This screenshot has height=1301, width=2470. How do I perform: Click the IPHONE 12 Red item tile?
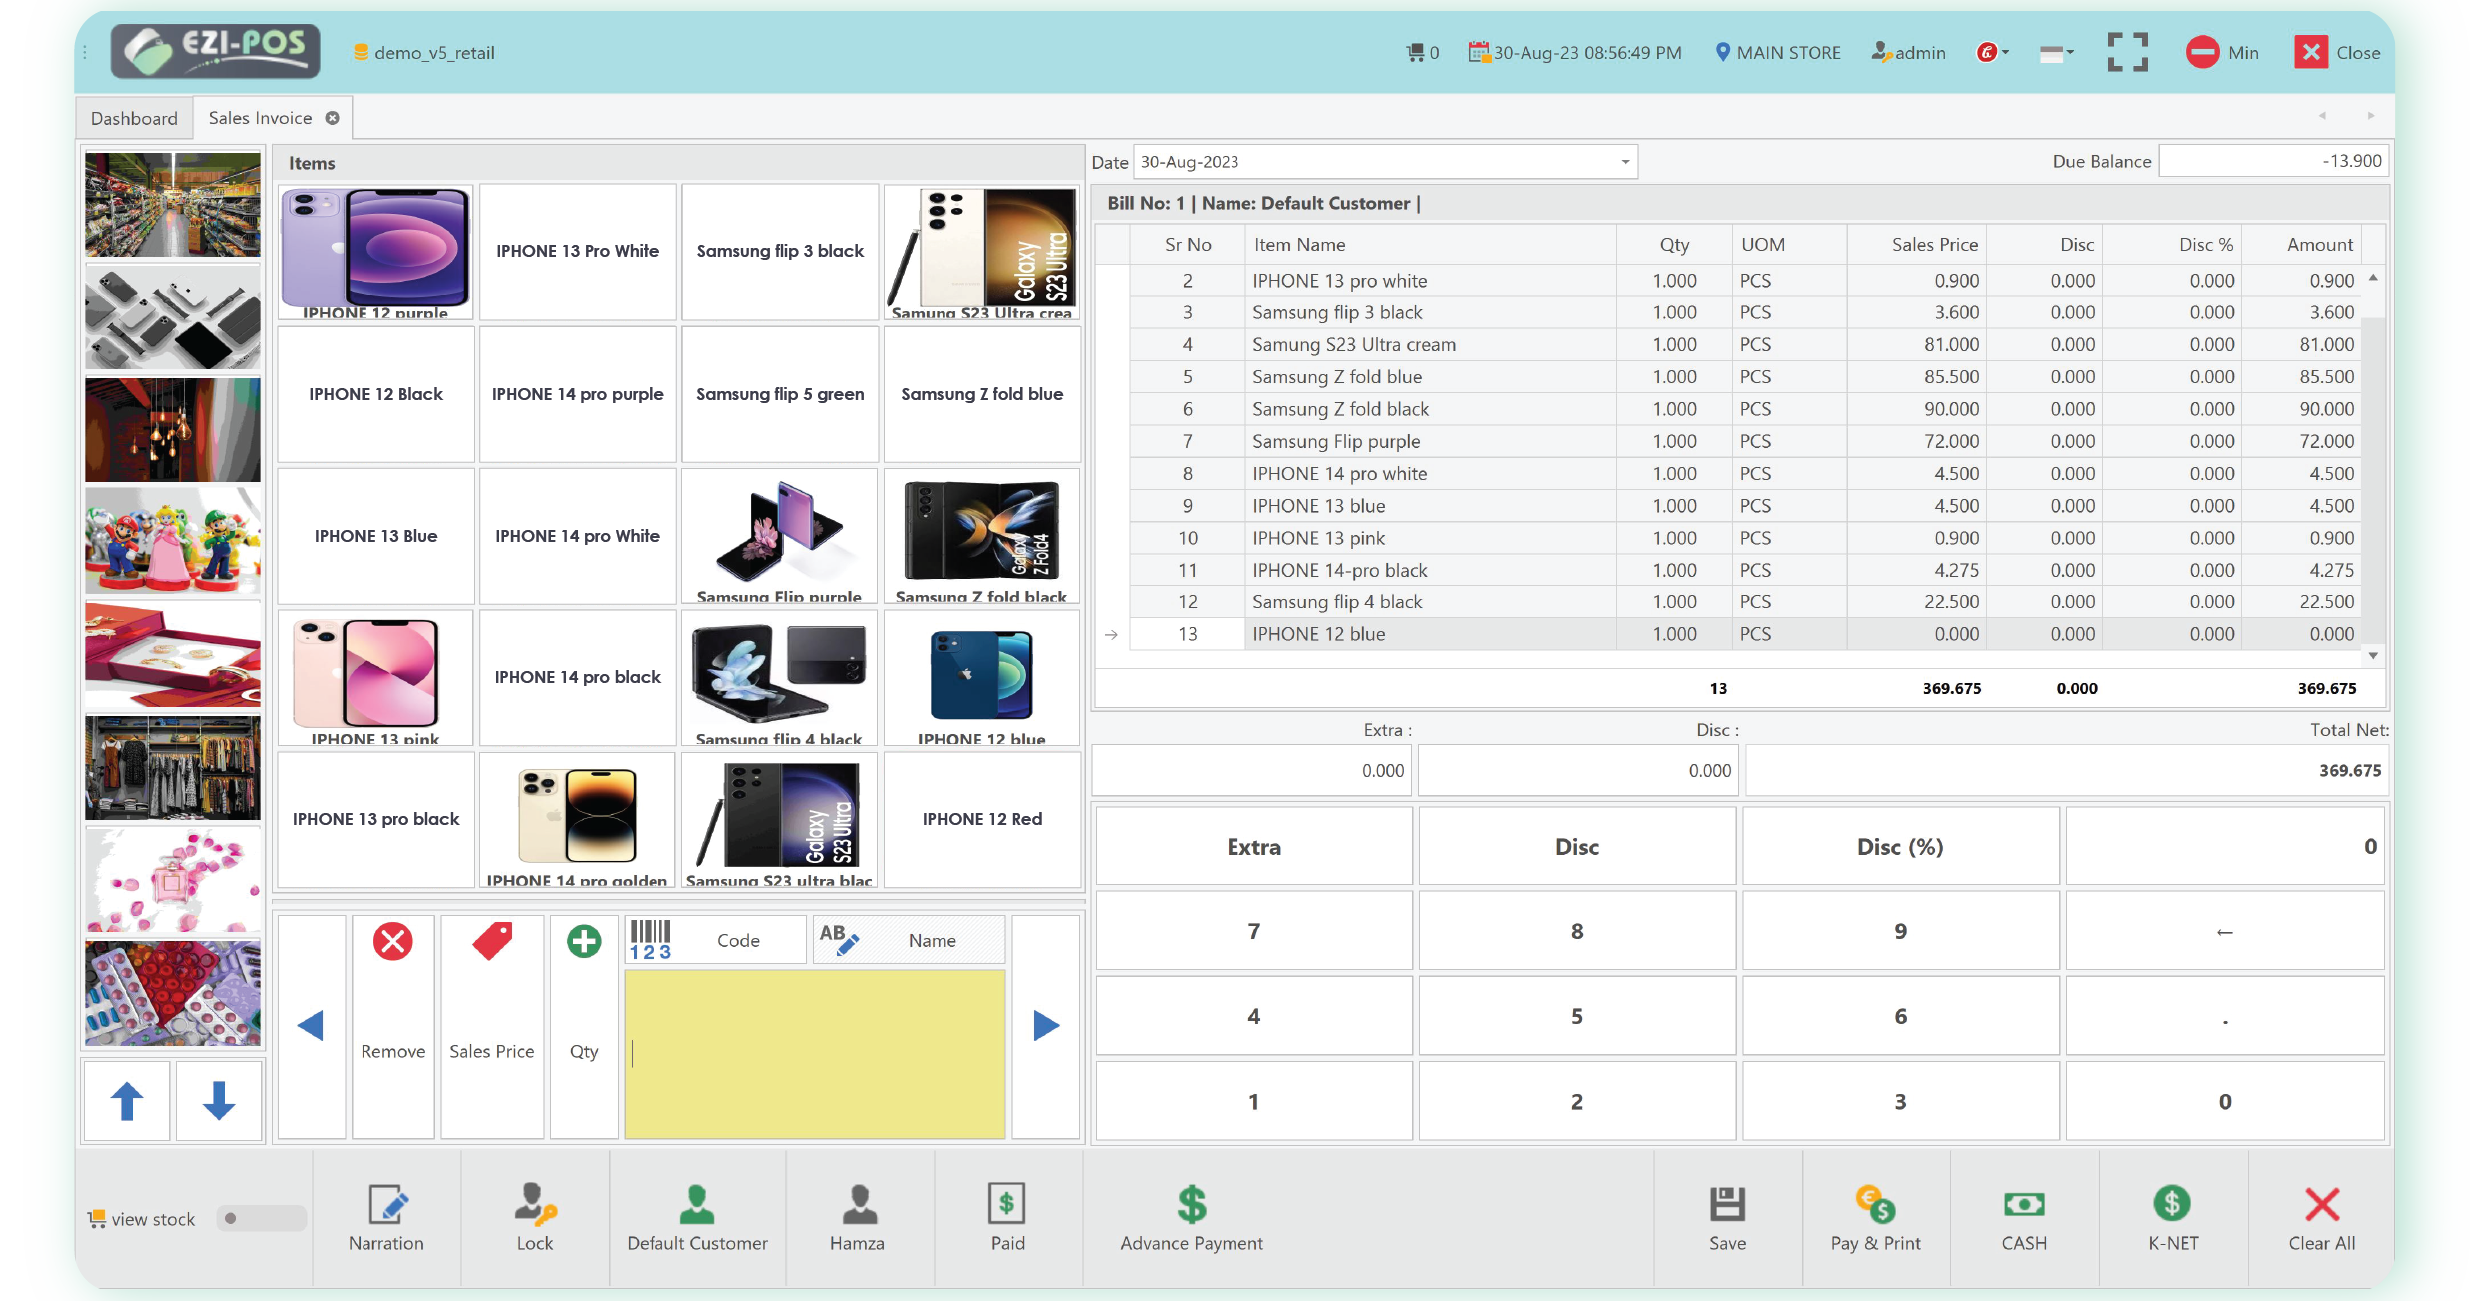tap(982, 819)
